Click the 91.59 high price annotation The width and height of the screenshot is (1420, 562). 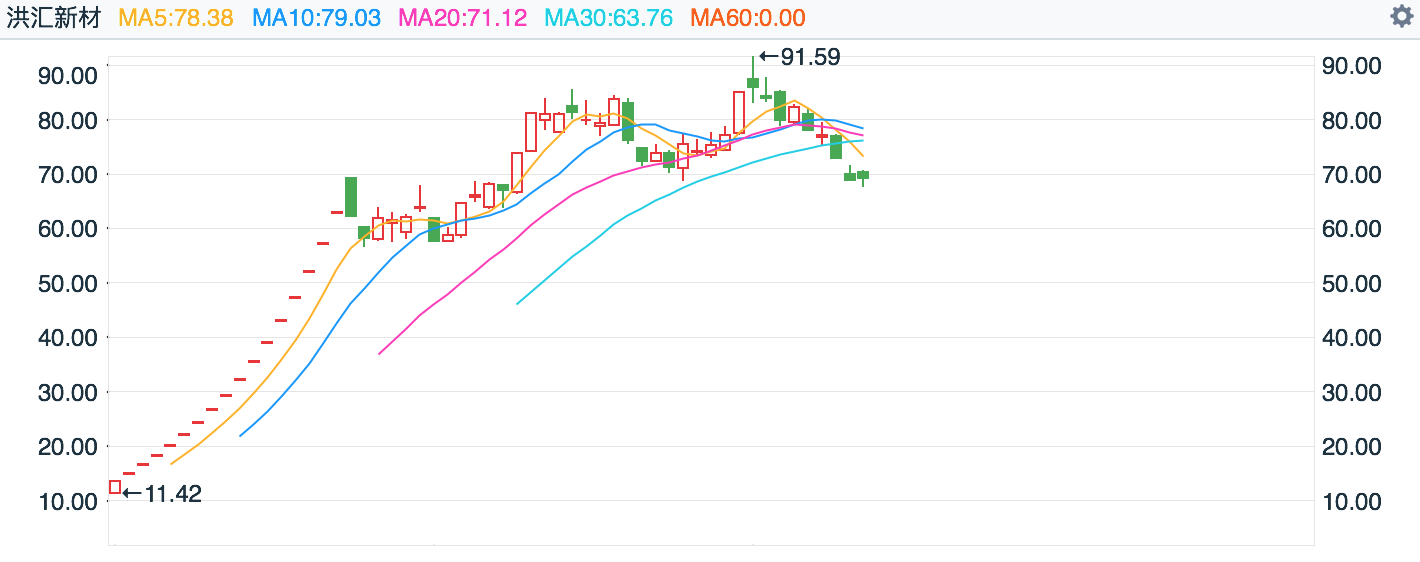click(800, 57)
